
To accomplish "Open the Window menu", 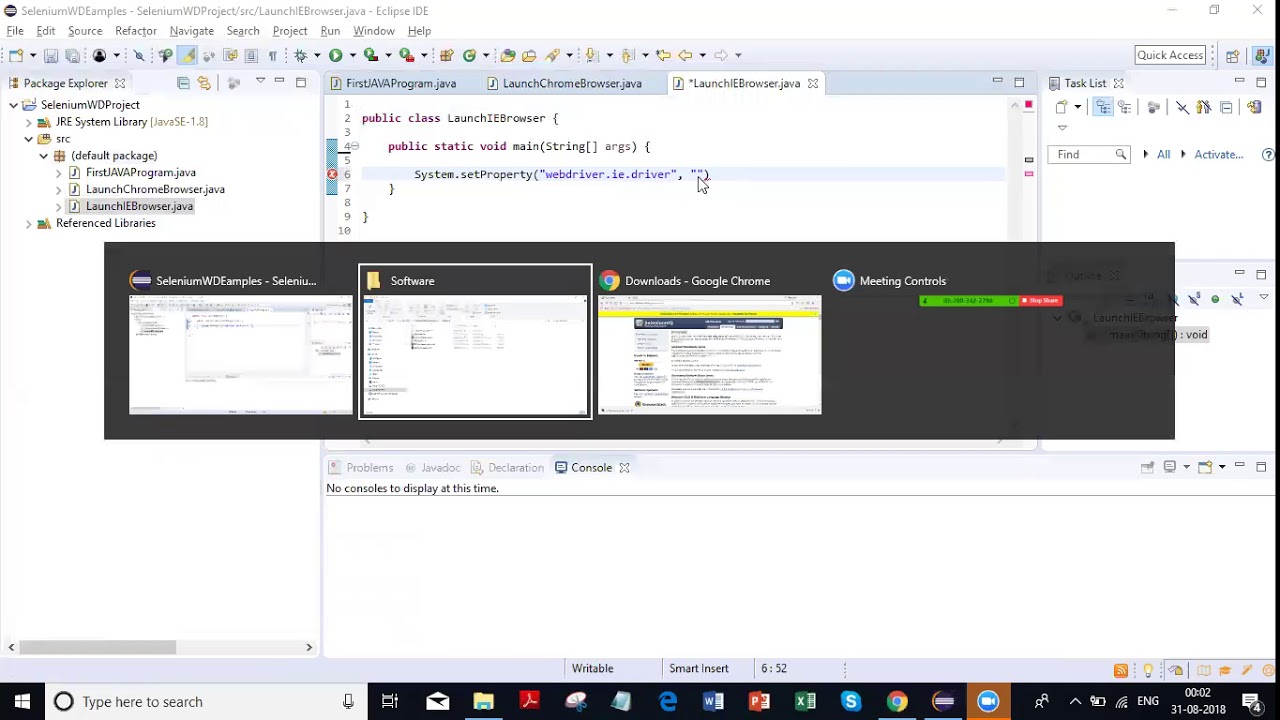I will pyautogui.click(x=374, y=31).
